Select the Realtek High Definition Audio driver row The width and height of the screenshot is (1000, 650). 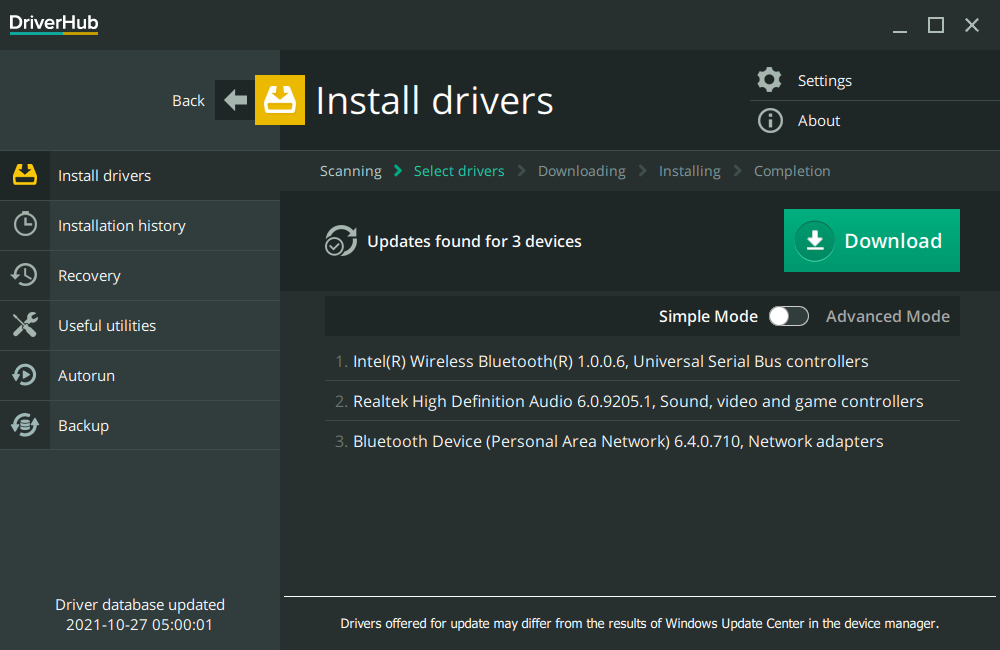point(642,401)
